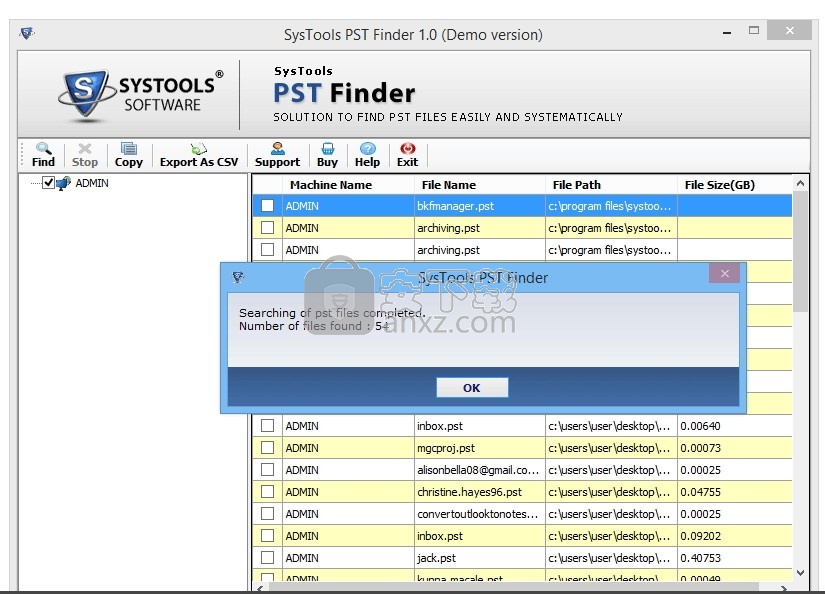Maximize the PST Finder main window
The height and width of the screenshot is (594, 825).
(x=754, y=31)
